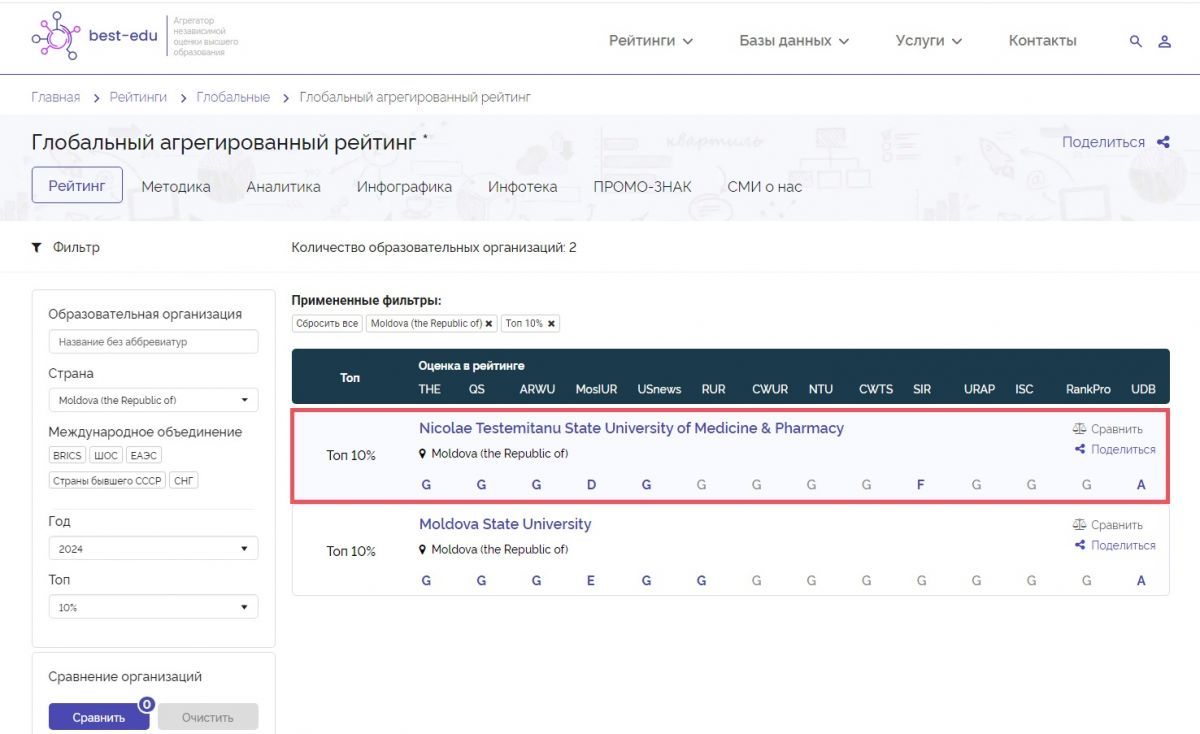Type in the organization name search field
The image size is (1200, 734).
pos(153,342)
